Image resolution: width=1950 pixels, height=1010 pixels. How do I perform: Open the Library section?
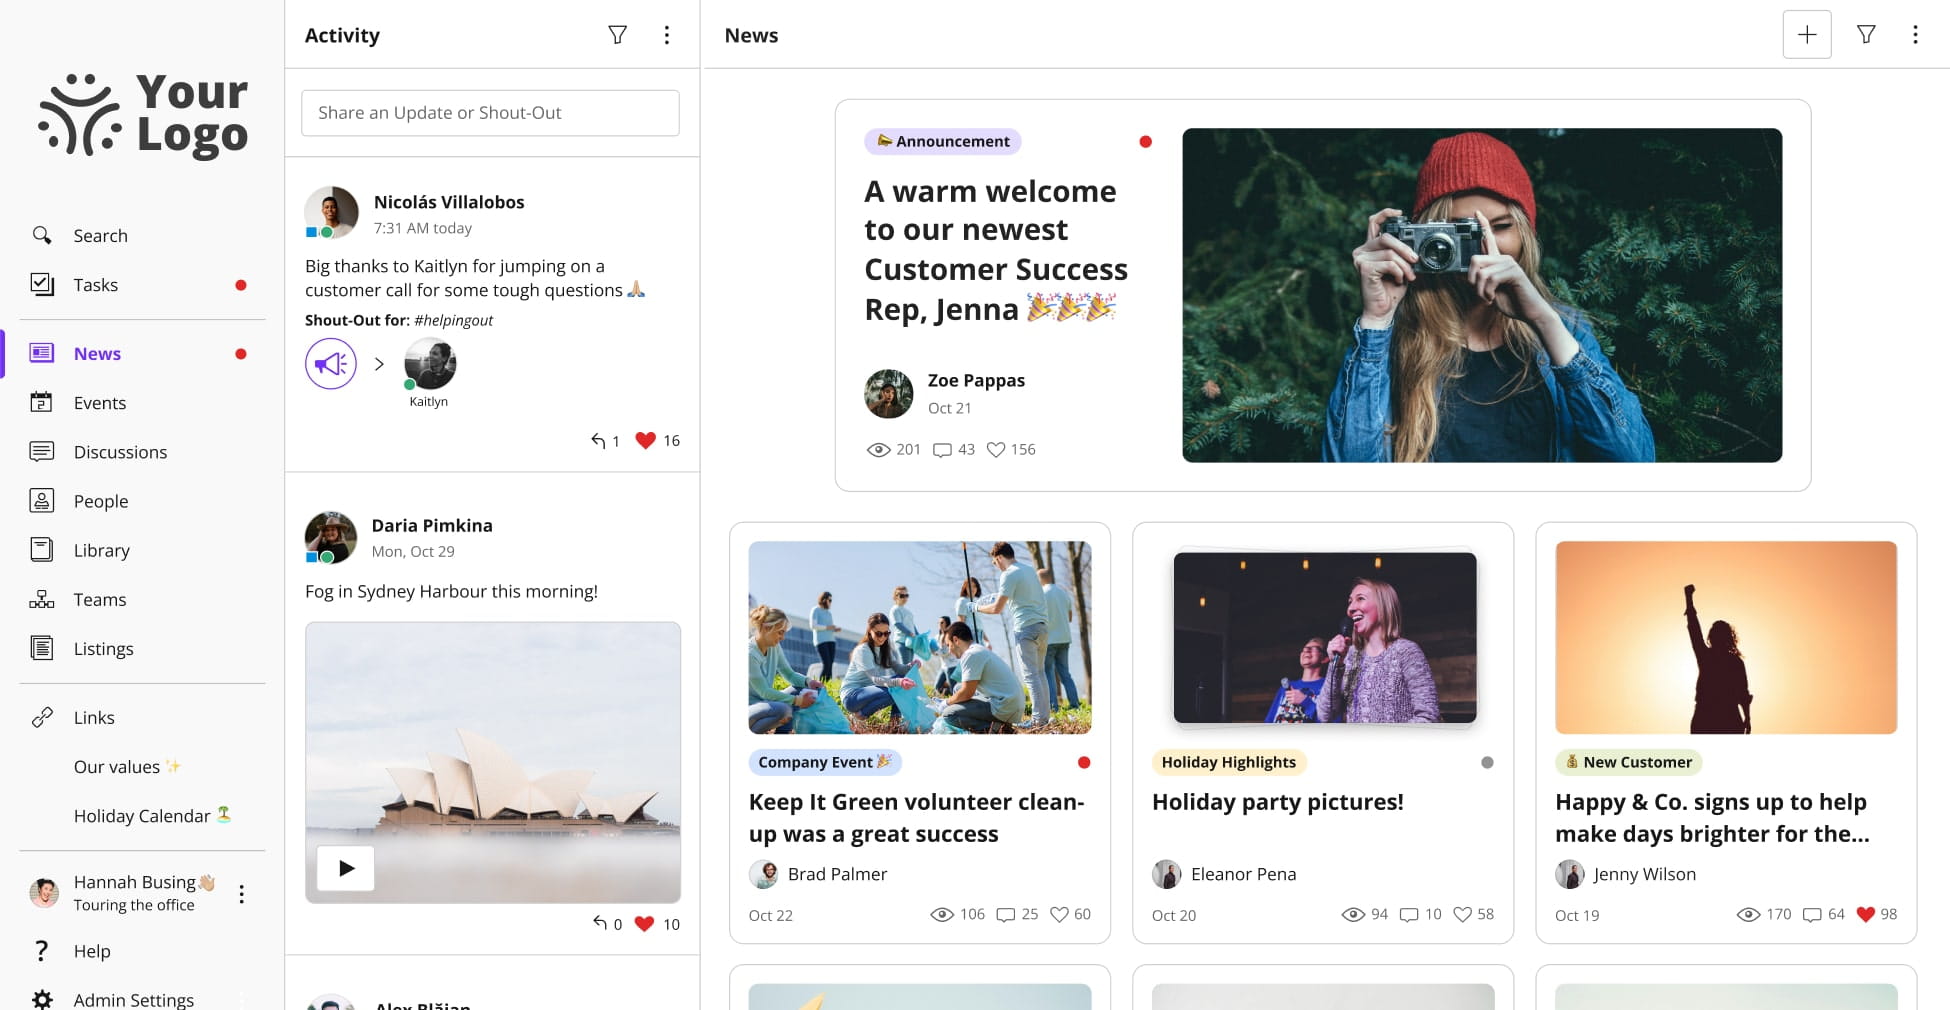tap(101, 550)
